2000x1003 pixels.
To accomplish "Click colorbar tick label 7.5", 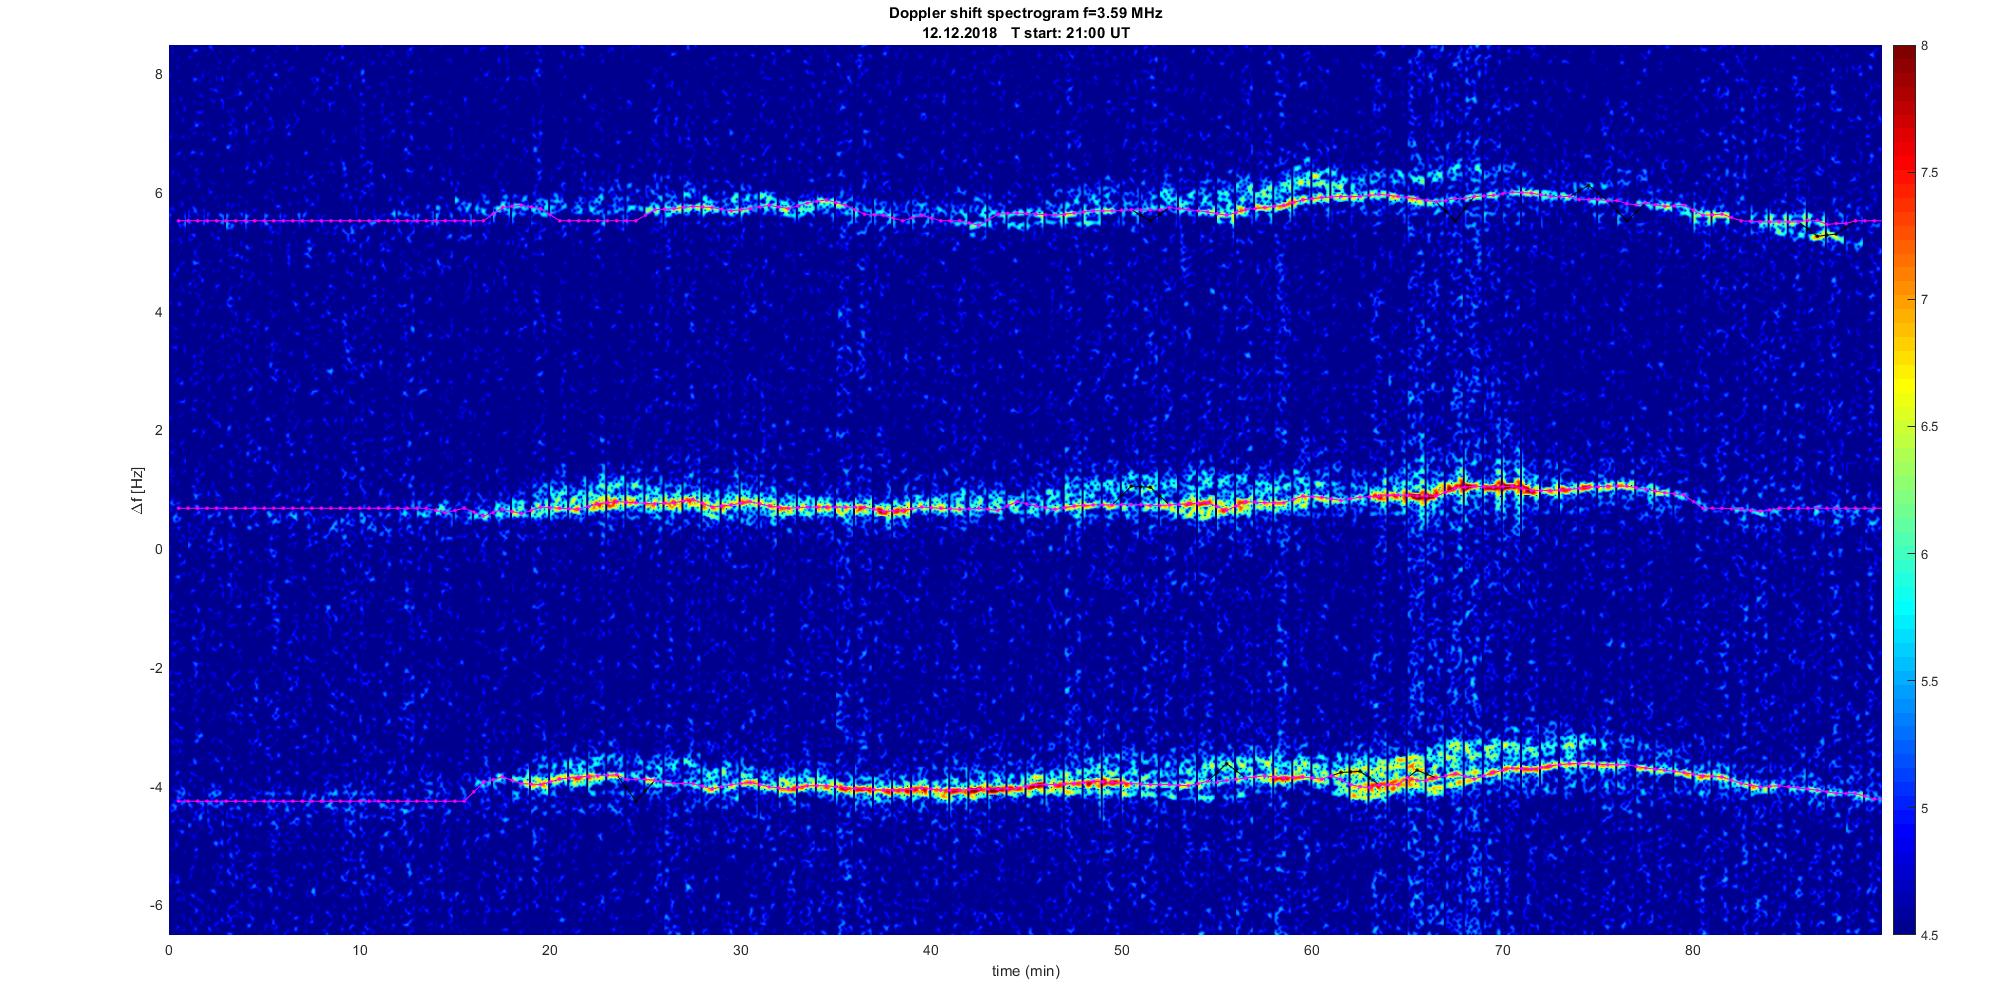I will tap(1929, 173).
